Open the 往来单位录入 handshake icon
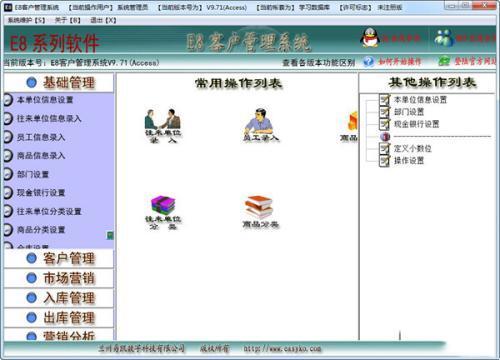 click(x=163, y=125)
